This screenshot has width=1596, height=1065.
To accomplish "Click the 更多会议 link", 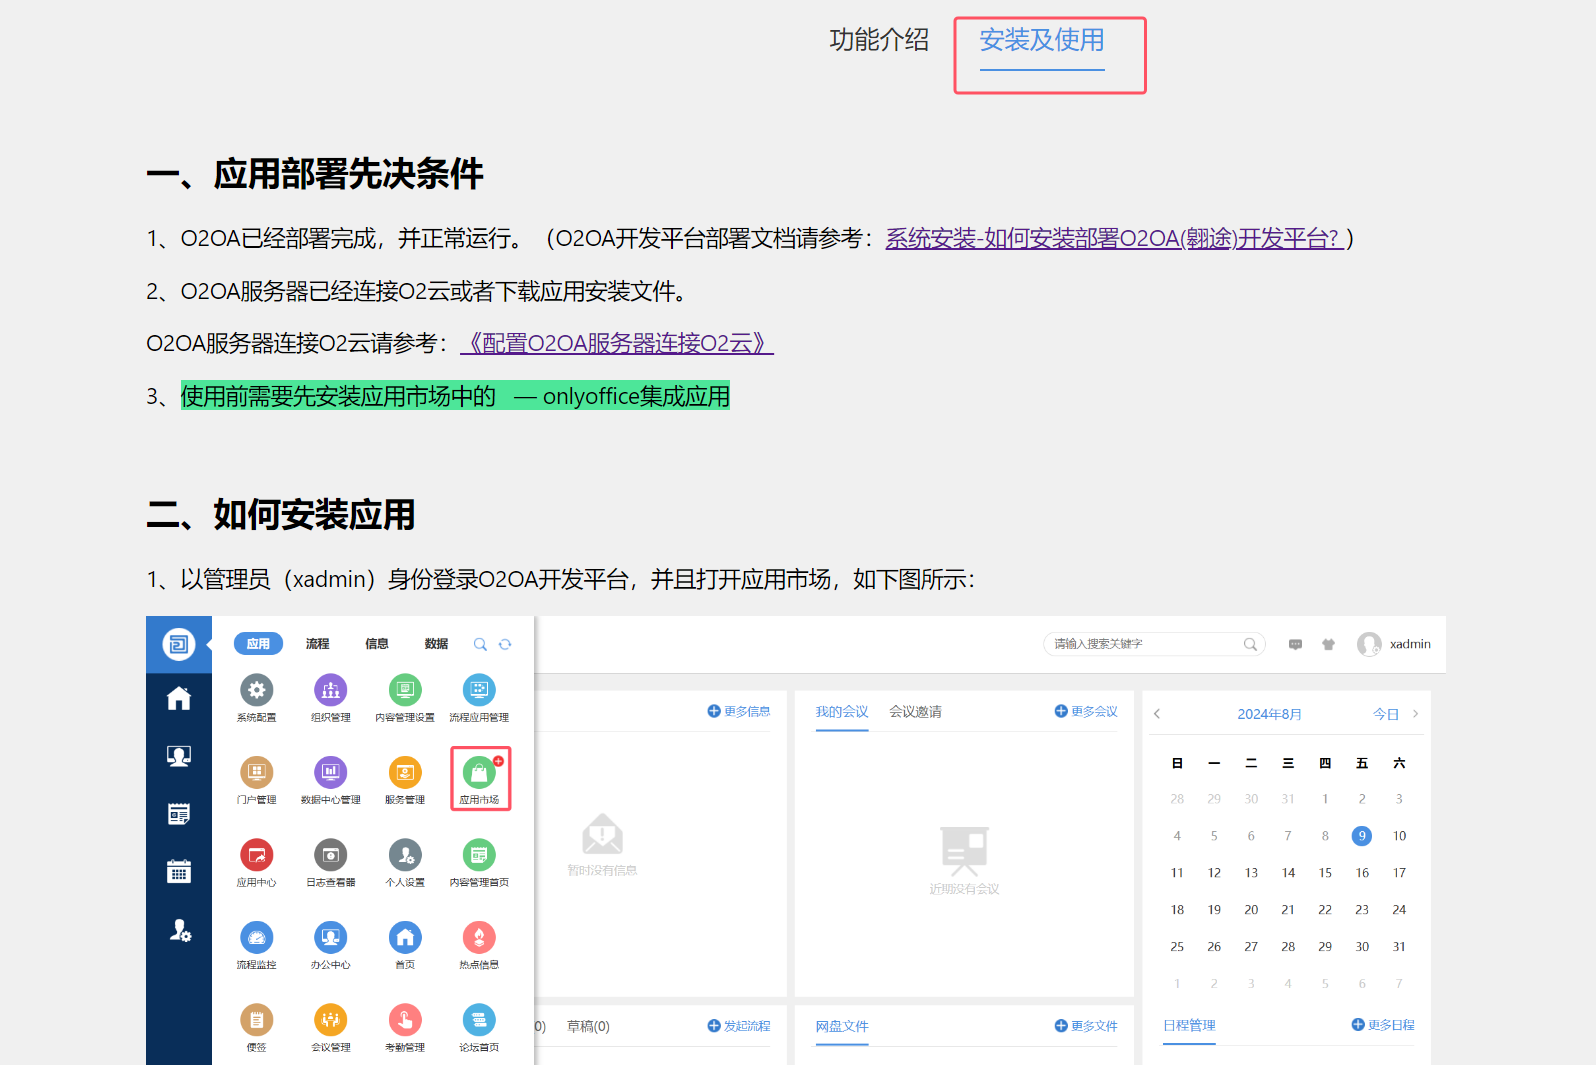I will 1086,712.
